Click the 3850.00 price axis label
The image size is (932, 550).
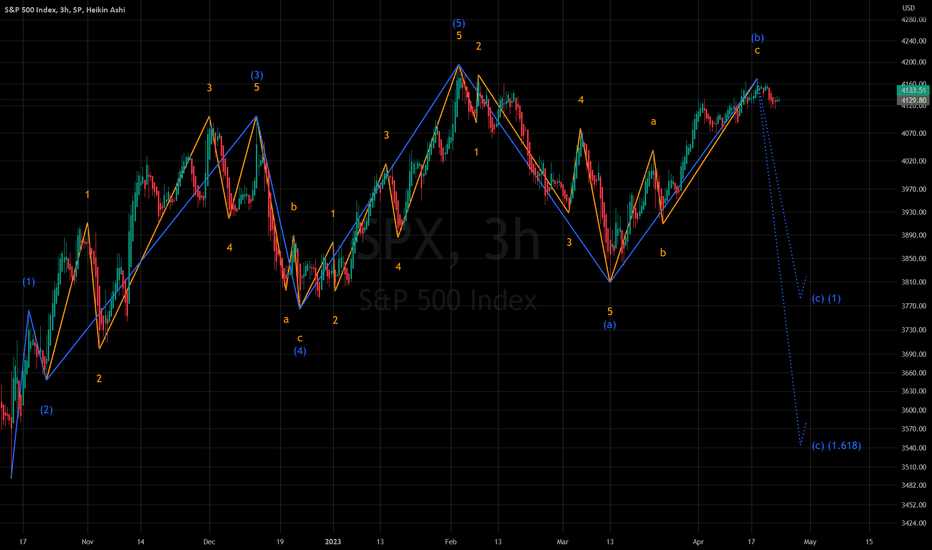click(x=914, y=259)
